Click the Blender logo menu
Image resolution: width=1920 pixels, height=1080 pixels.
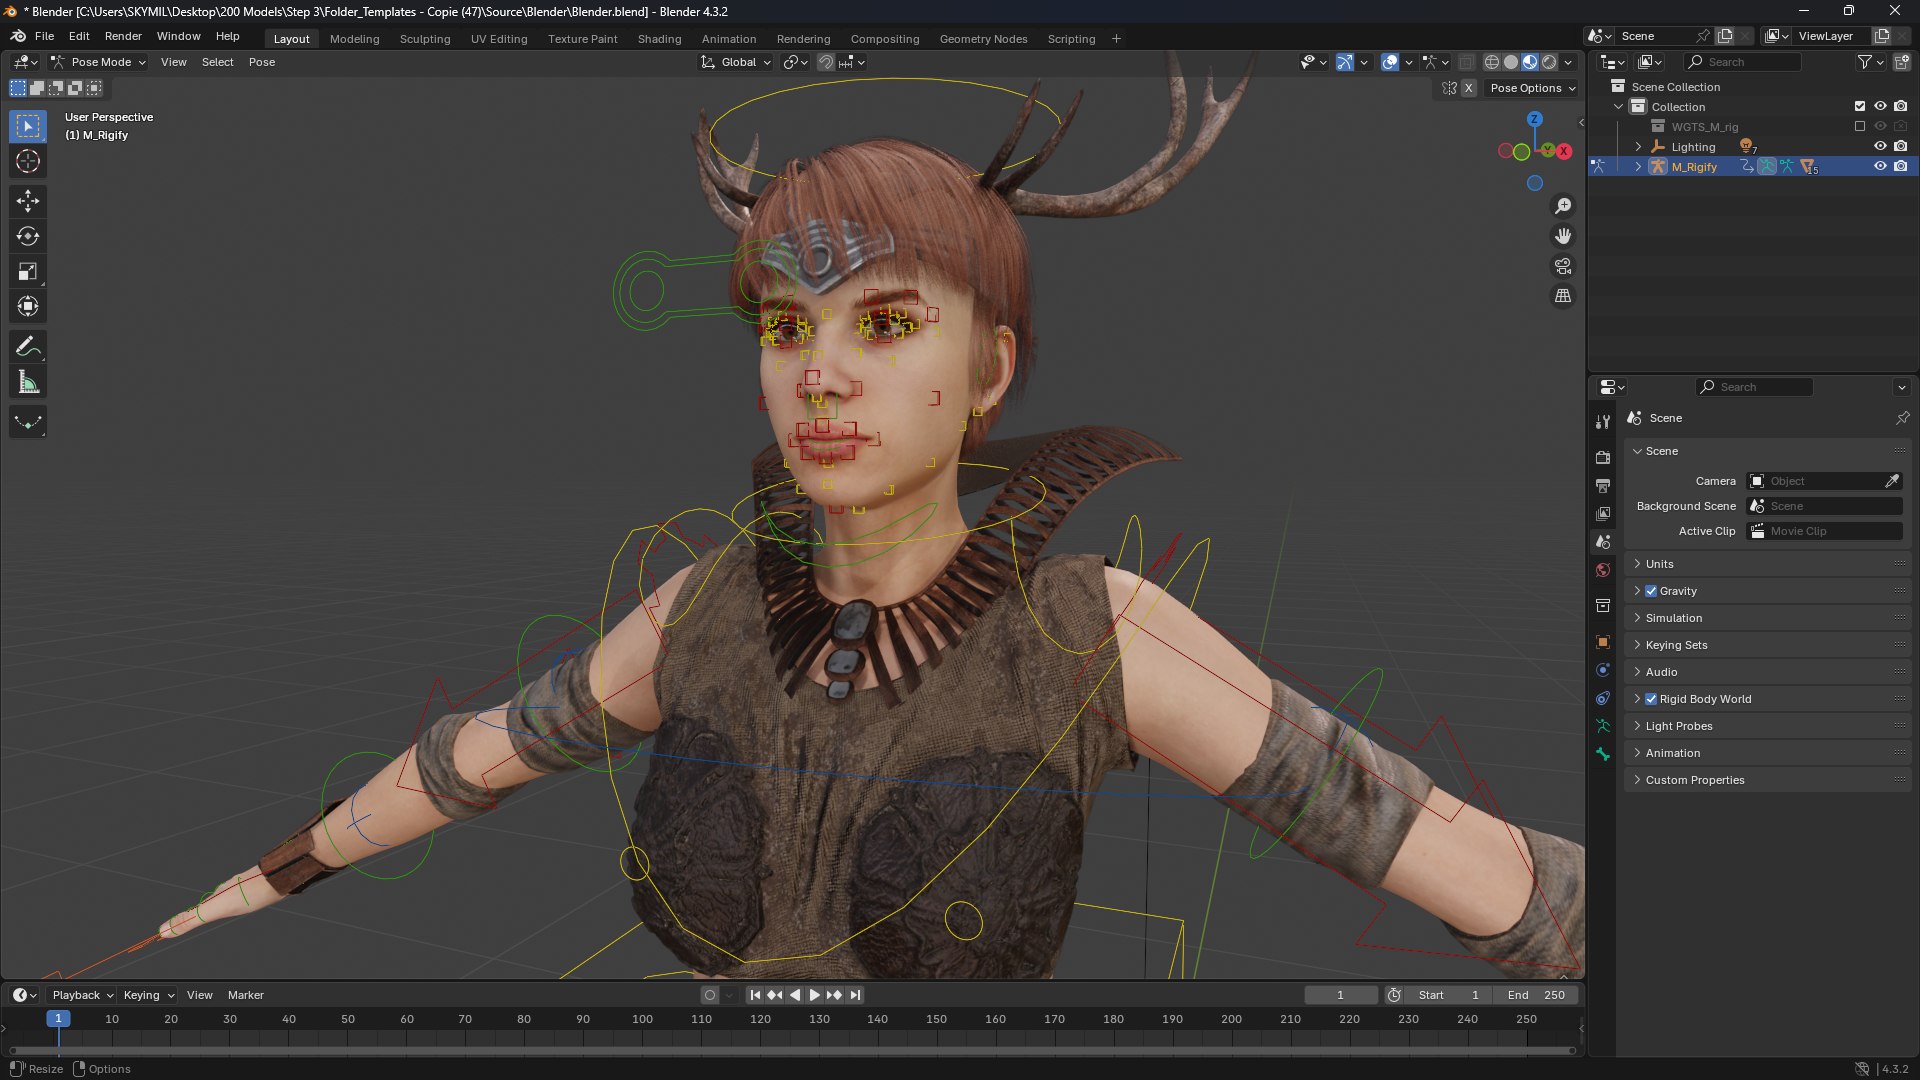pyautogui.click(x=17, y=36)
